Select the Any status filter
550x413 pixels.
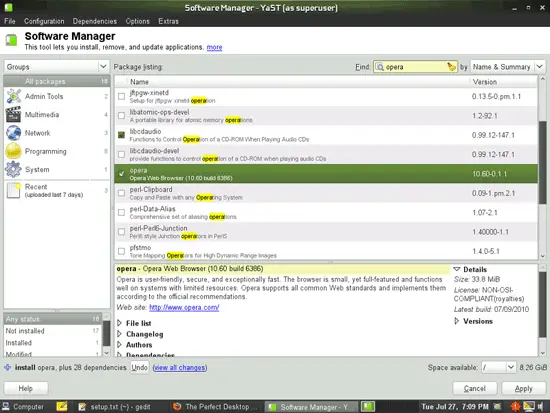point(52,319)
